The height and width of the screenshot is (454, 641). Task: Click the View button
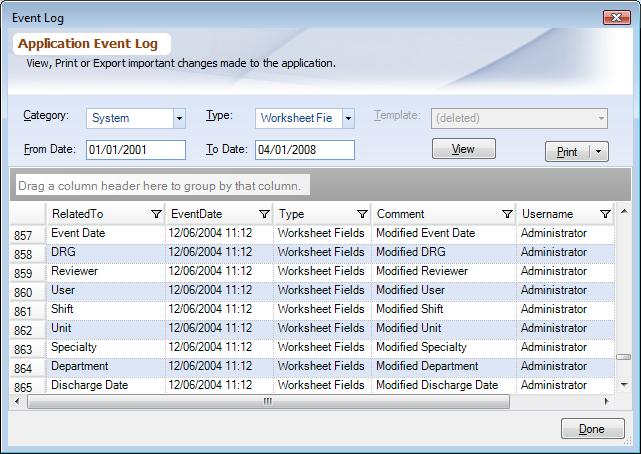(x=464, y=149)
